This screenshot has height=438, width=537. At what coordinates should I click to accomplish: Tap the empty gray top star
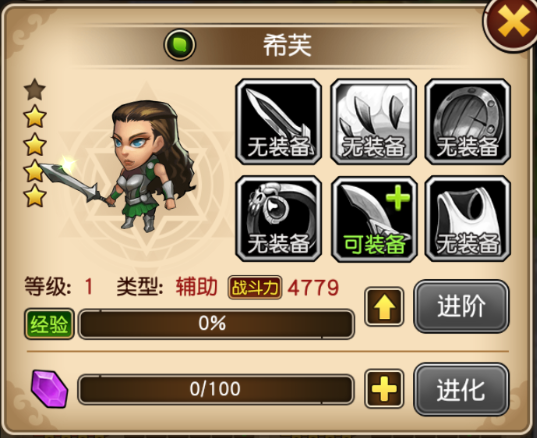pyautogui.click(x=35, y=89)
